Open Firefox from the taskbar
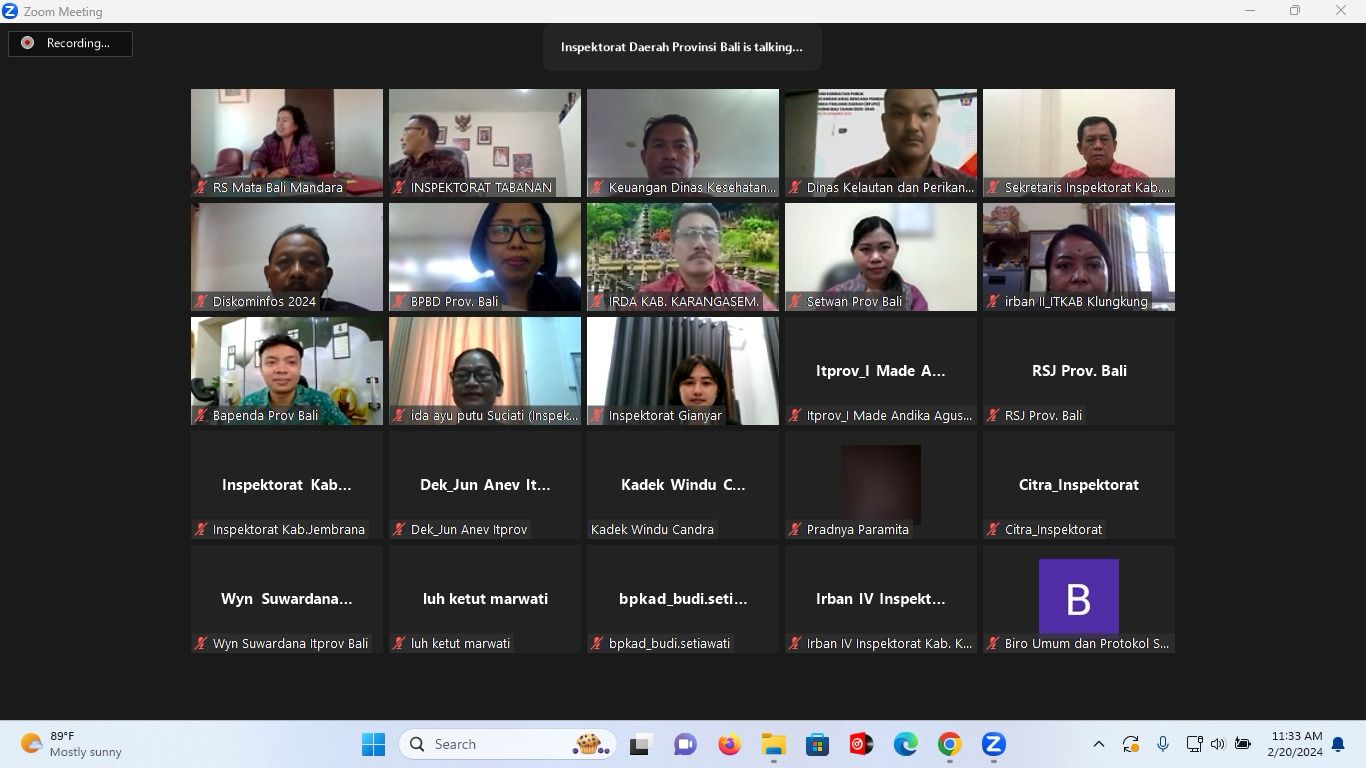Image resolution: width=1366 pixels, height=768 pixels. [x=729, y=744]
